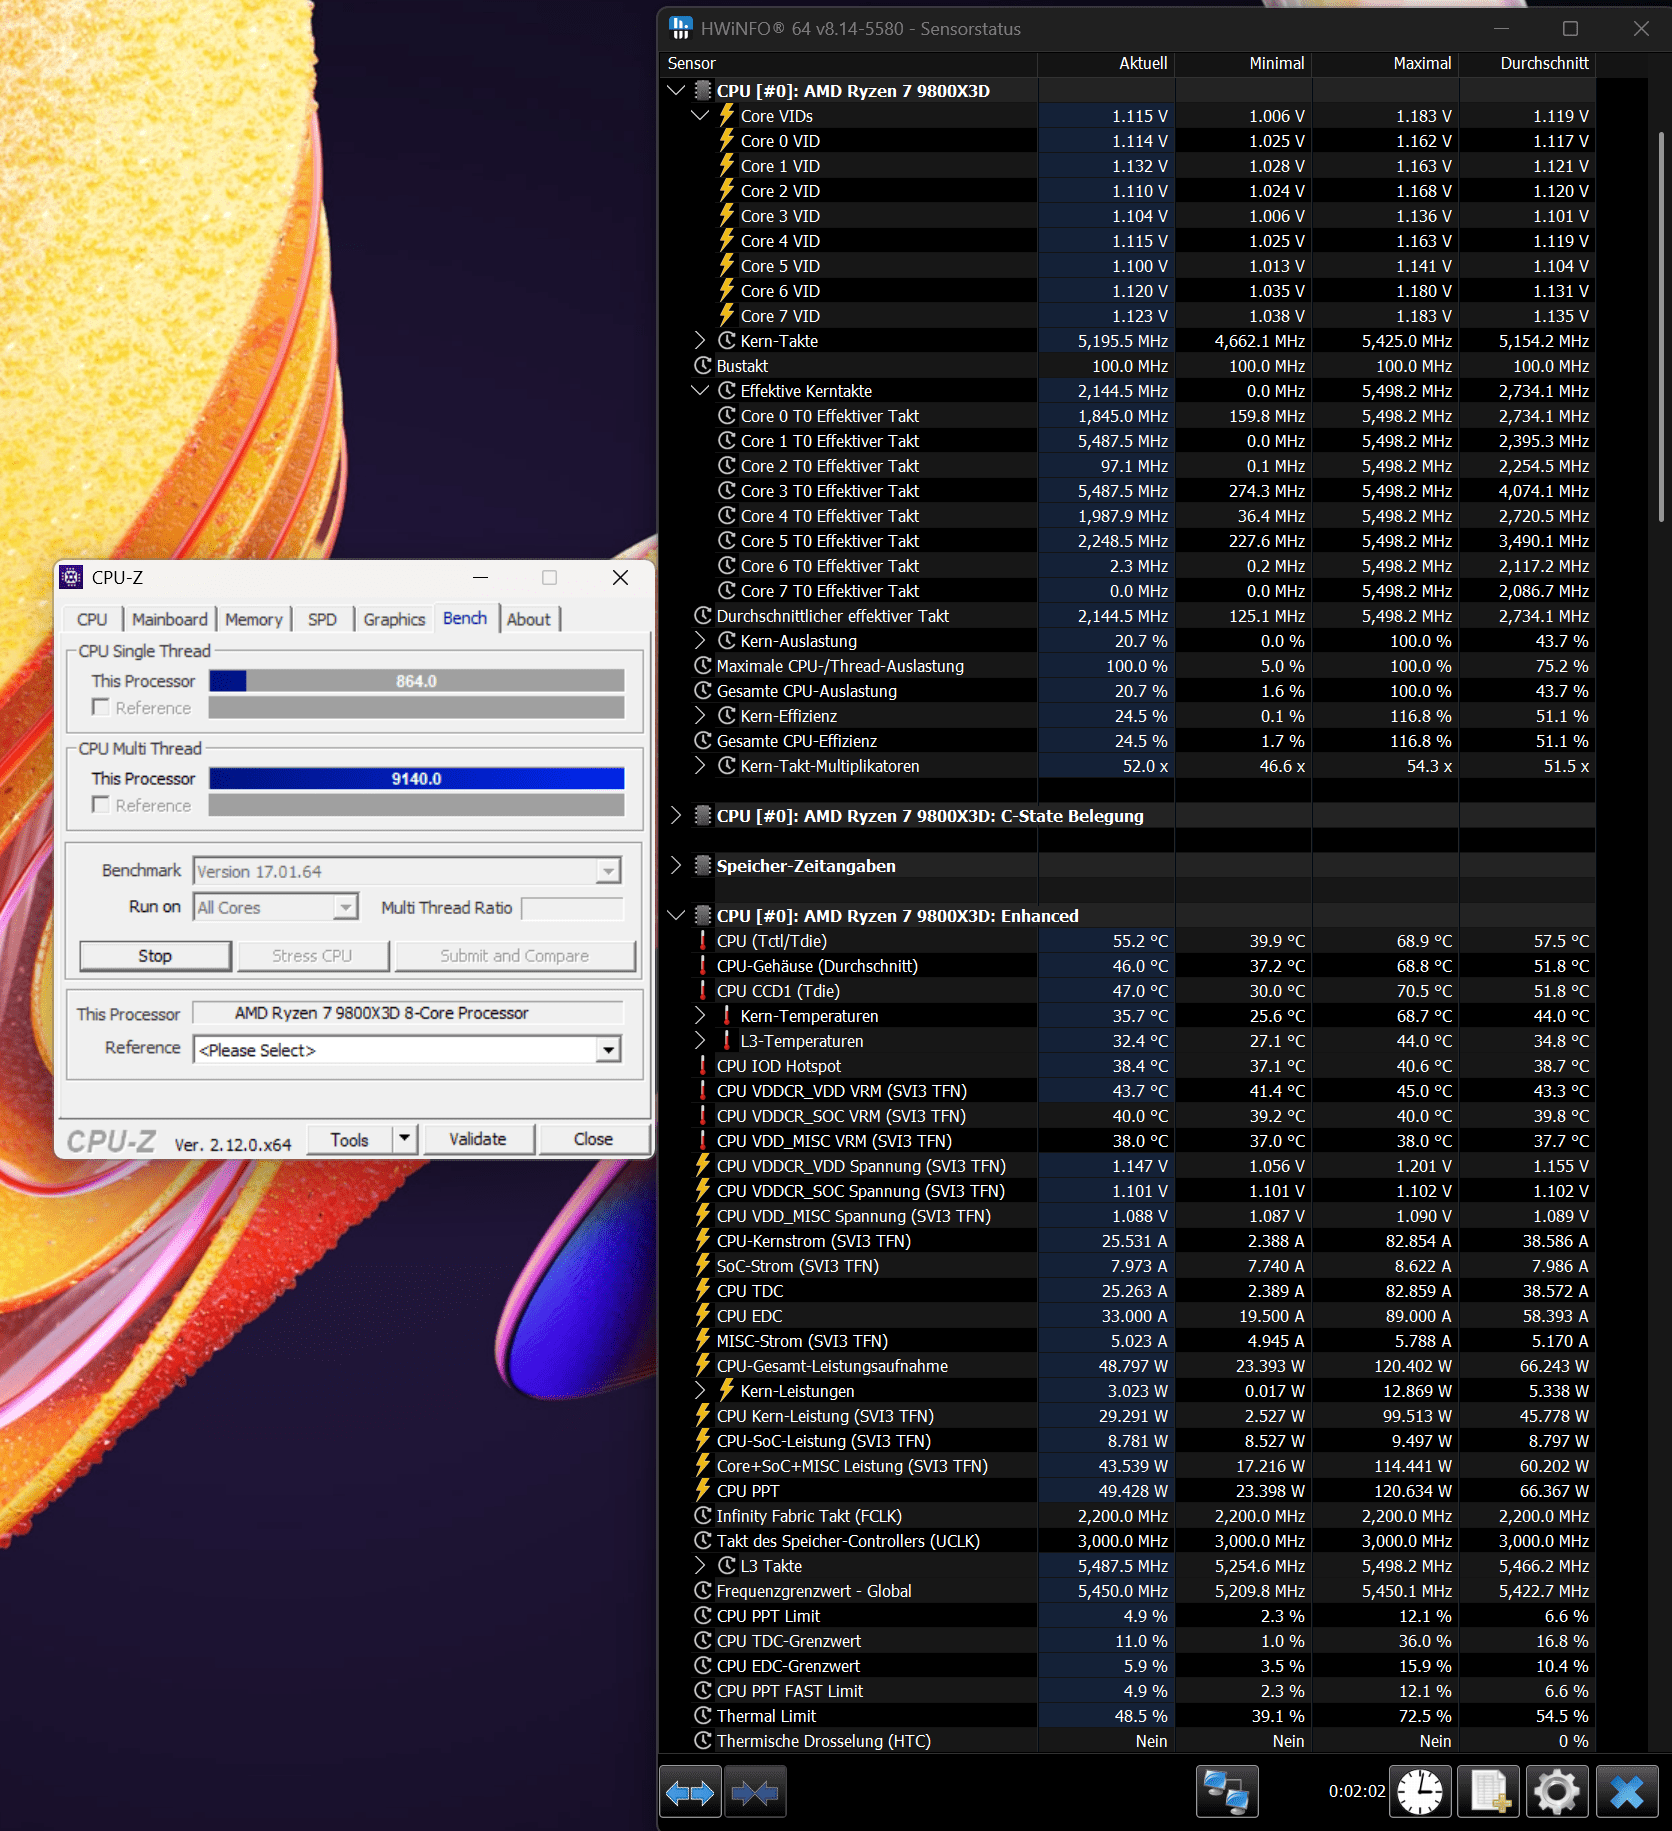
Task: Click the multi thread 9140.0 score bar
Action: tap(416, 778)
